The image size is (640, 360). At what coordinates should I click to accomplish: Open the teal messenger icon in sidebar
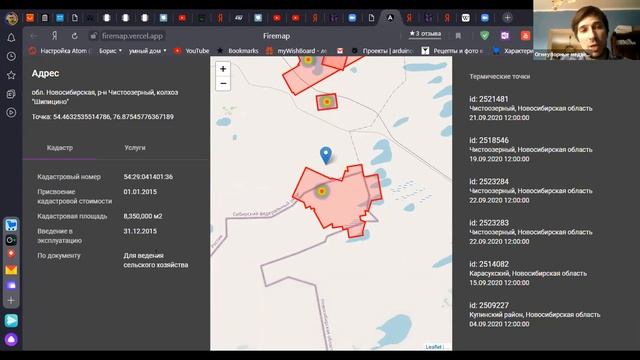coord(11,321)
